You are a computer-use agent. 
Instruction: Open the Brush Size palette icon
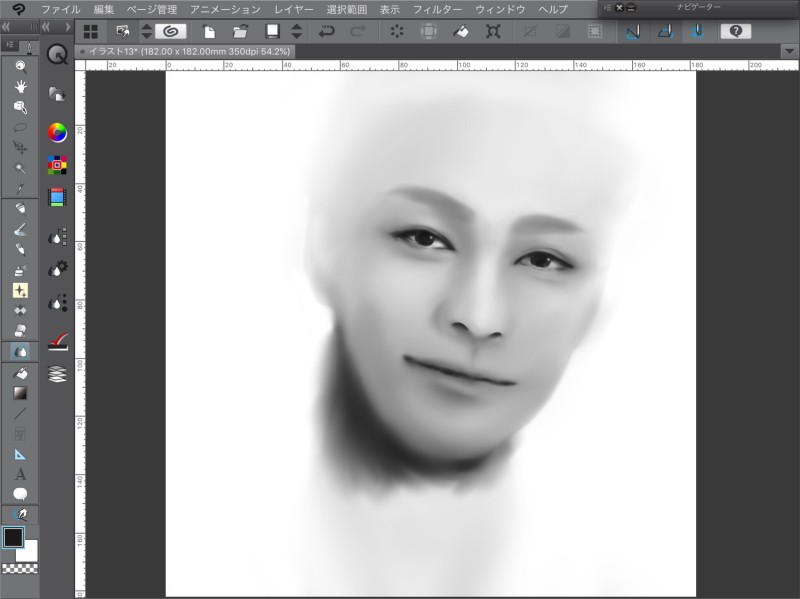pyautogui.click(x=57, y=302)
